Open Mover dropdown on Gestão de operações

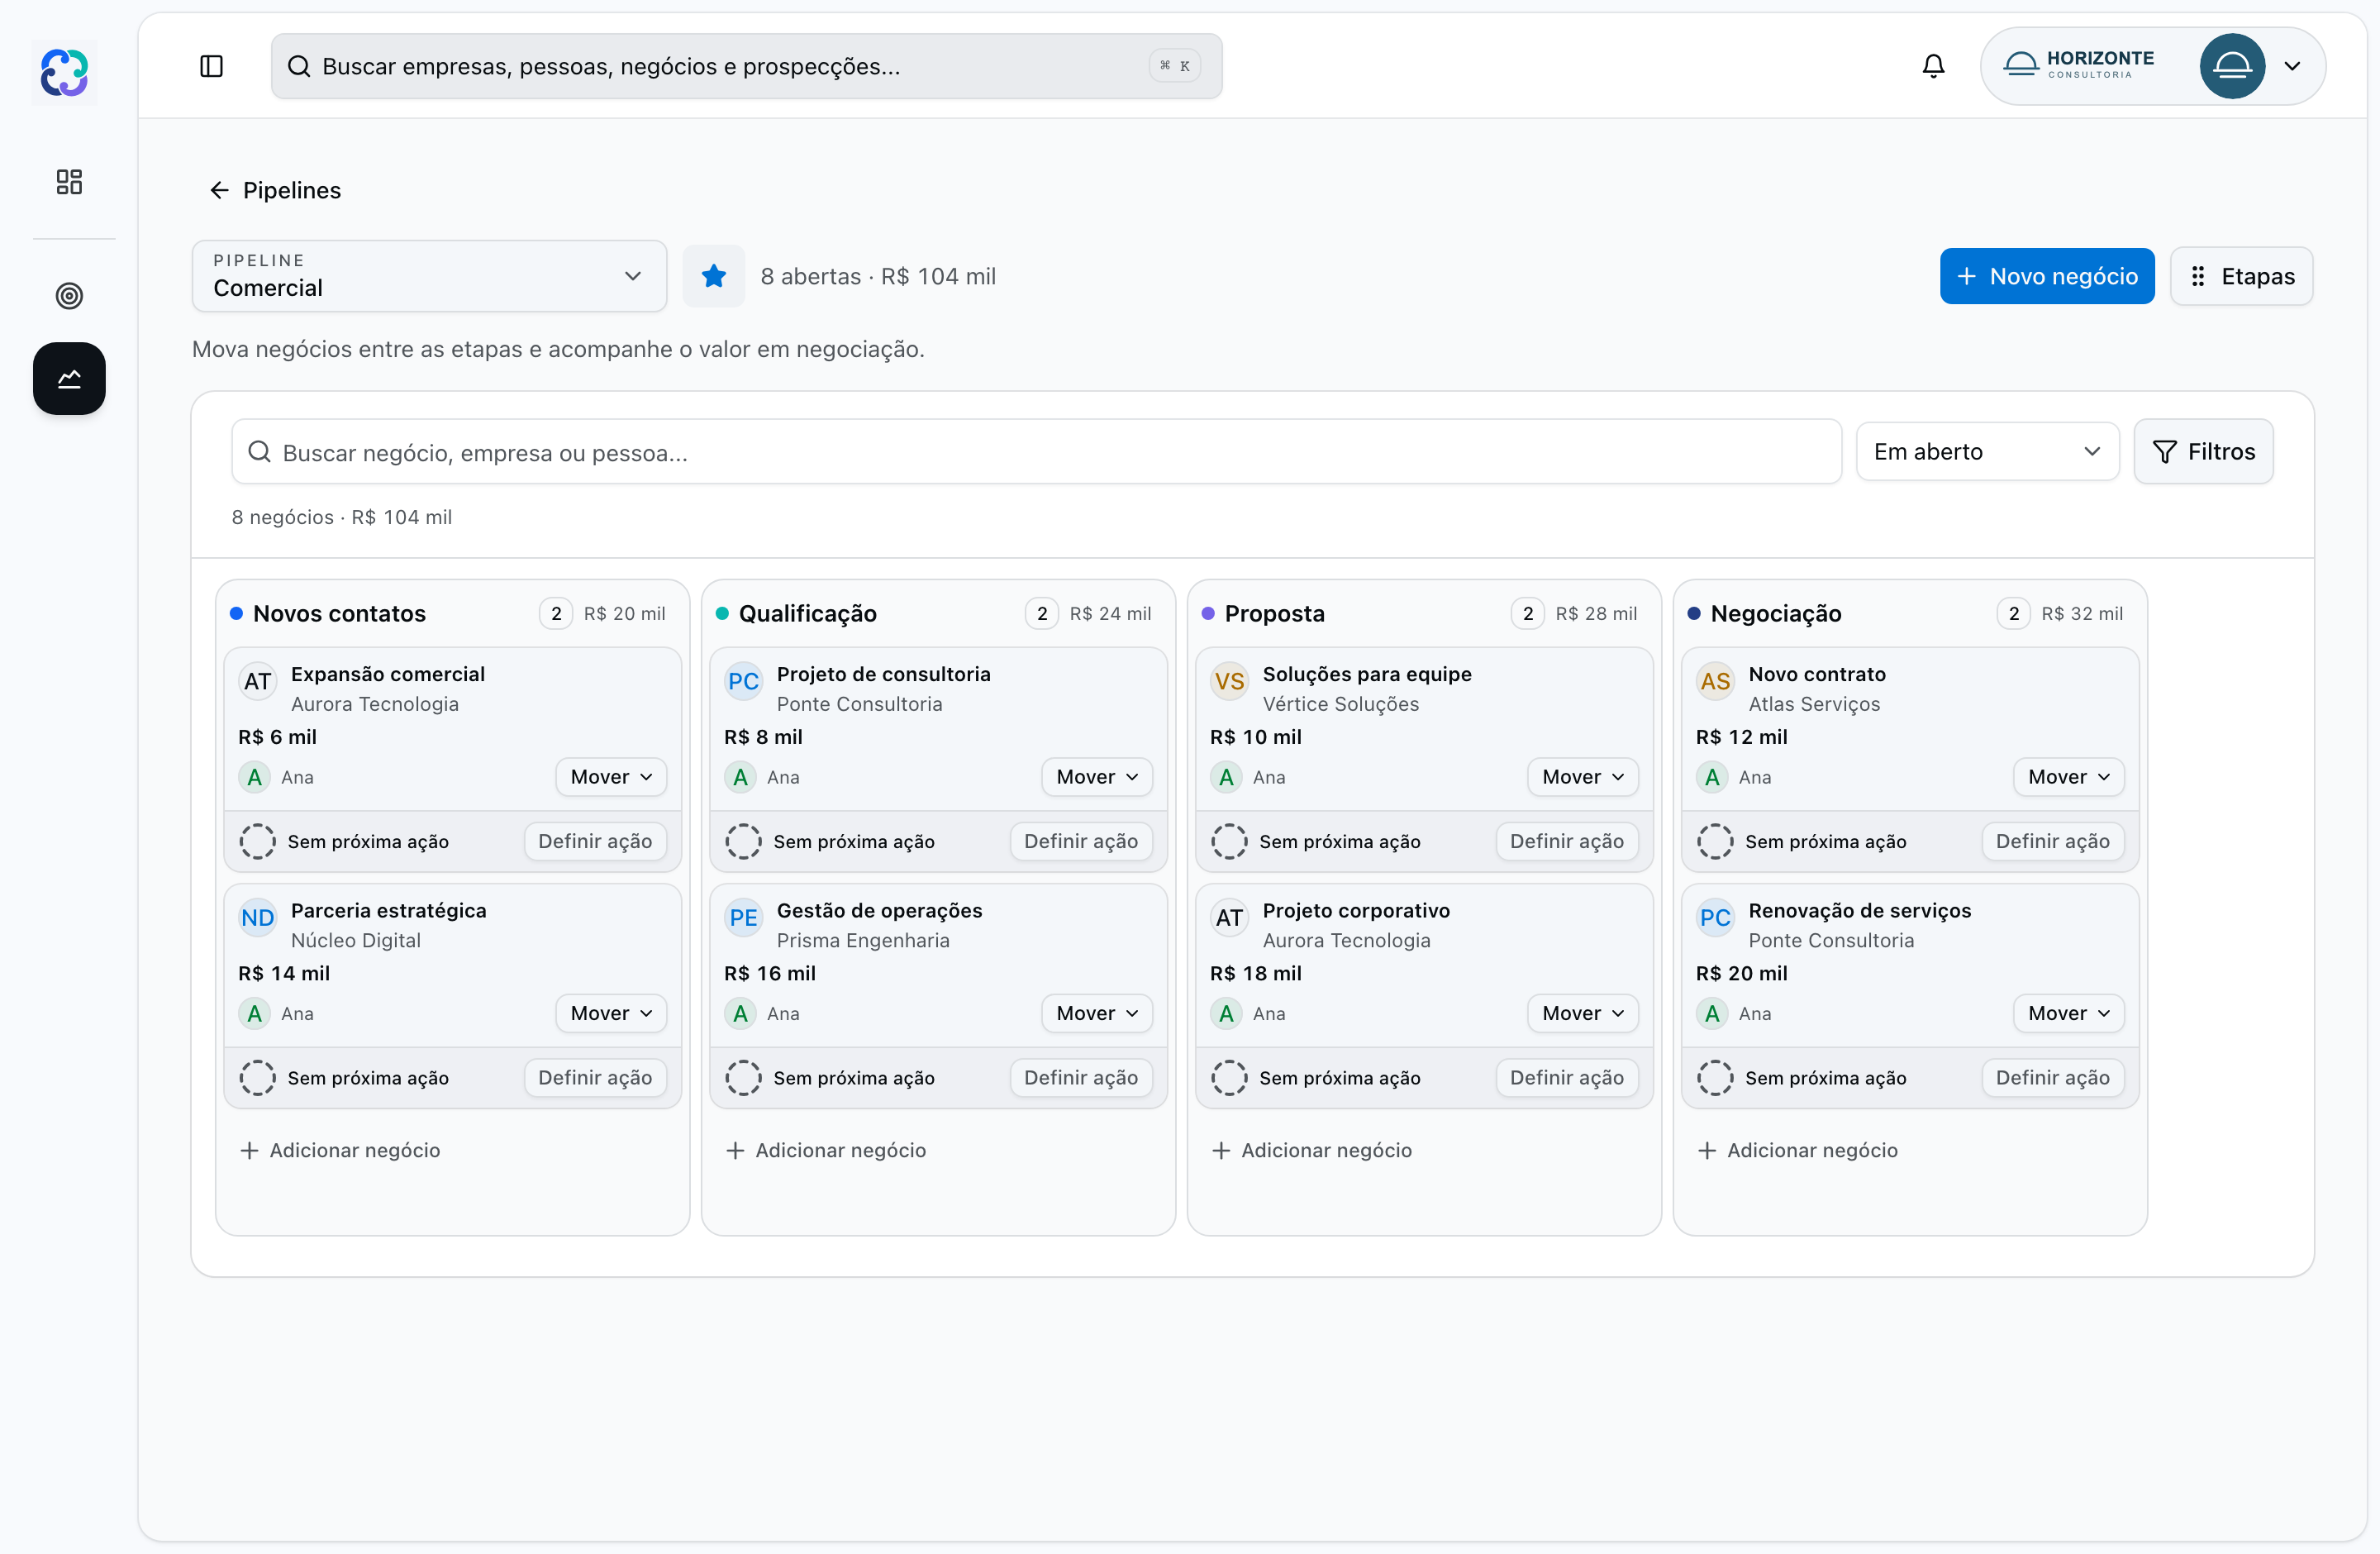[1097, 1013]
